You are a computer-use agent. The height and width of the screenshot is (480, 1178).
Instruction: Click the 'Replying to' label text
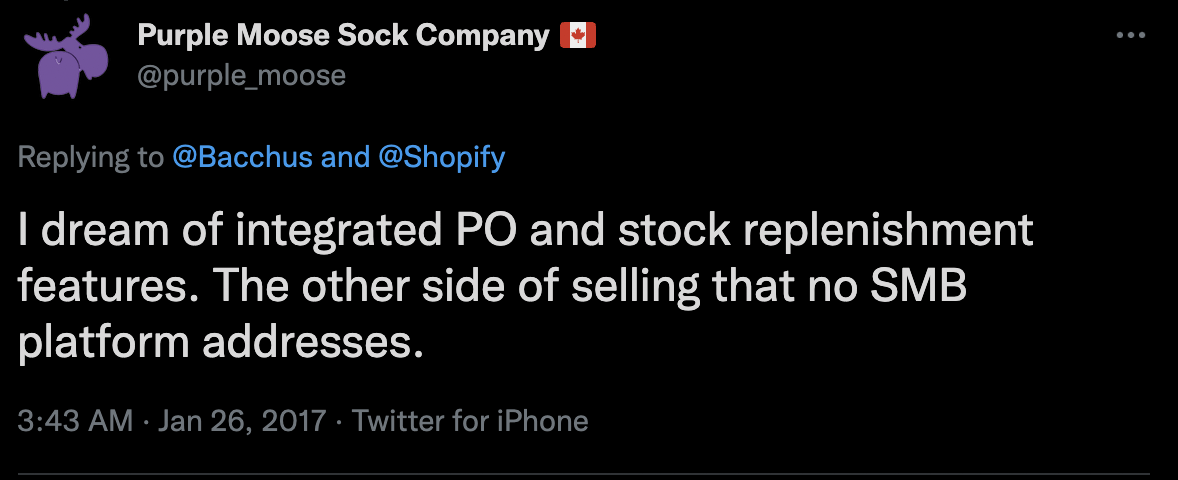(x=90, y=158)
